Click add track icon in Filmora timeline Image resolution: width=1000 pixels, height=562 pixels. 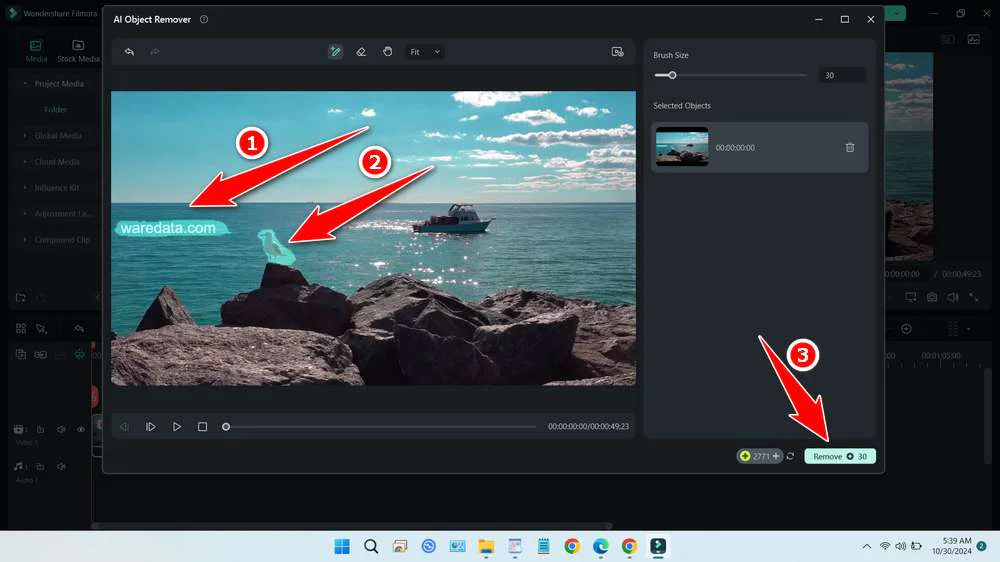click(x=20, y=354)
